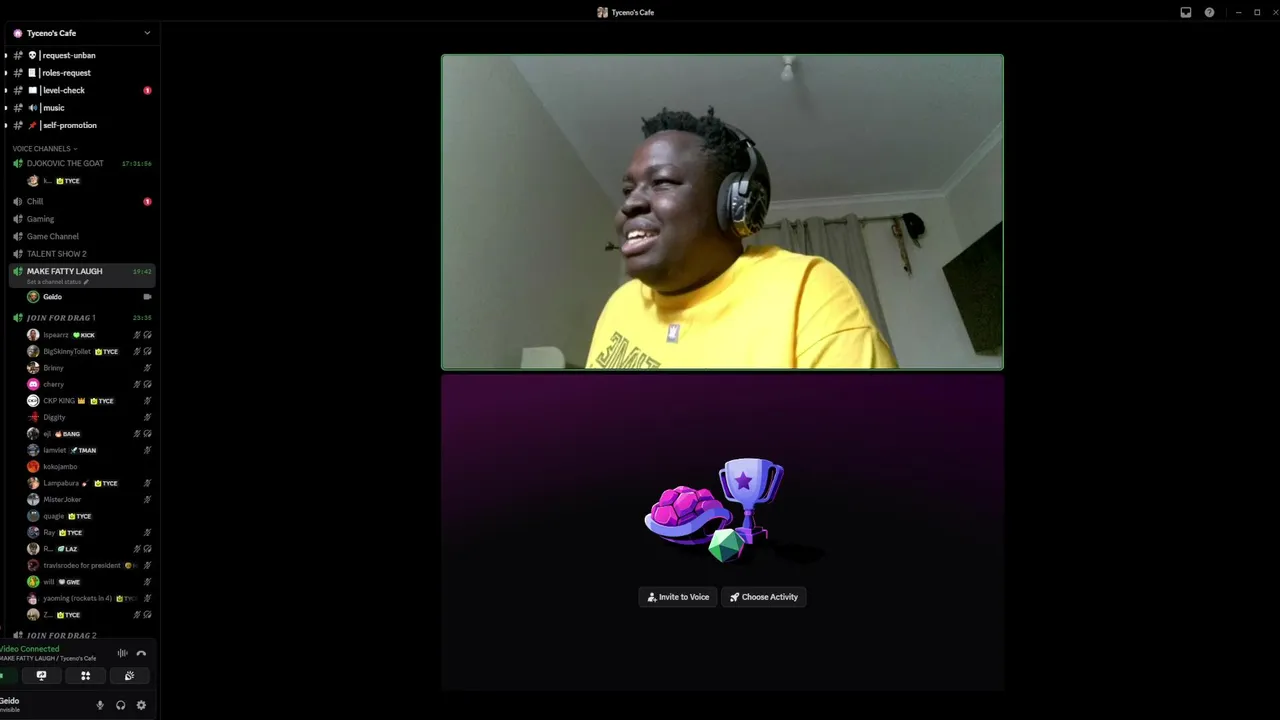The height and width of the screenshot is (720, 1280).
Task: Open the self-promotion text channel
Action: pyautogui.click(x=82, y=125)
